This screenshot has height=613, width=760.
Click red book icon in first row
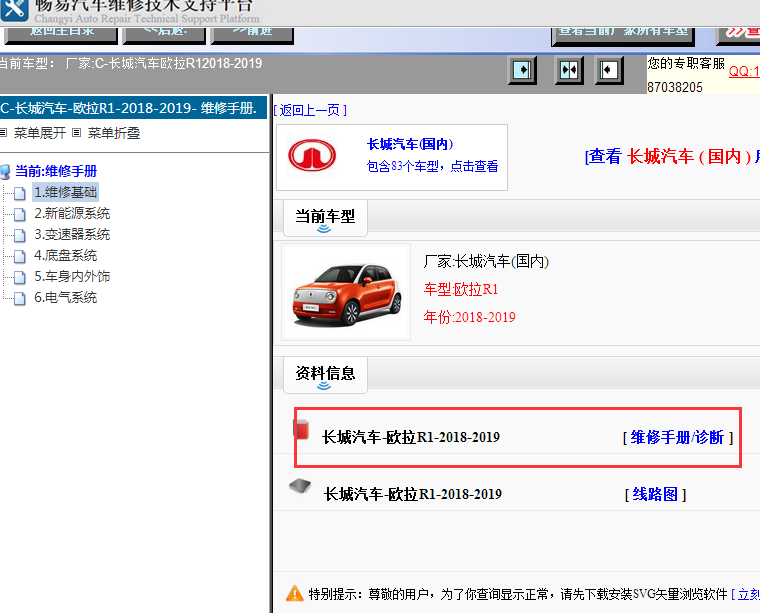pyautogui.click(x=301, y=429)
